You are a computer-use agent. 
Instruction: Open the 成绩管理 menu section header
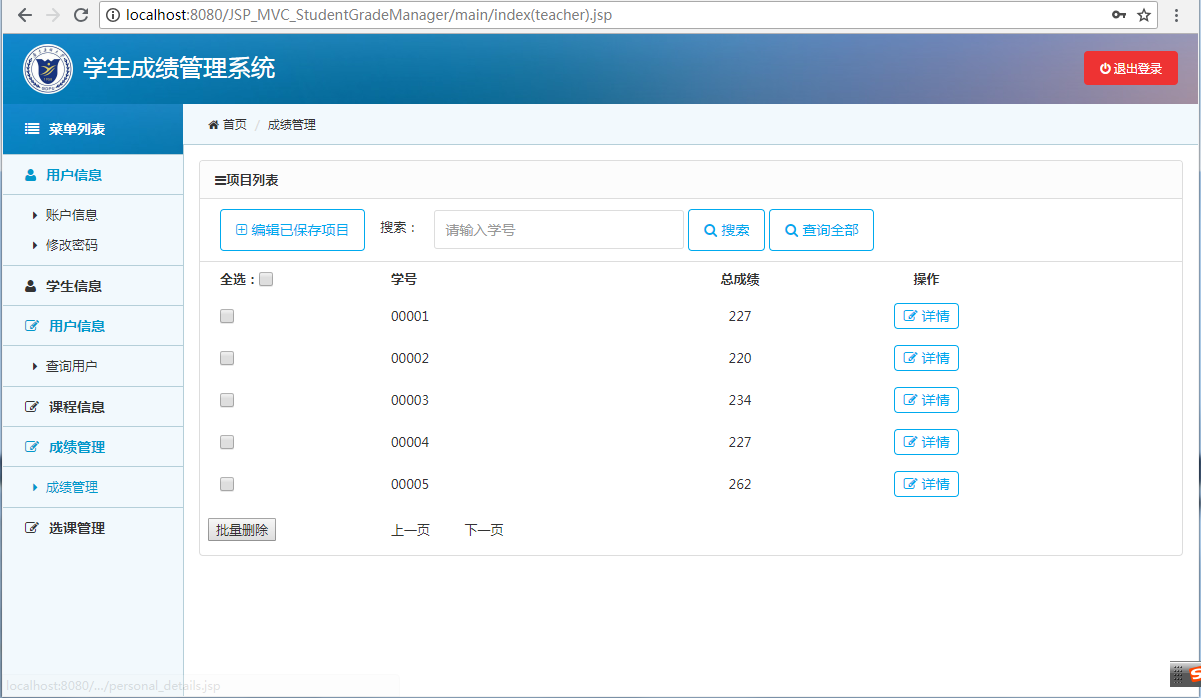93,447
